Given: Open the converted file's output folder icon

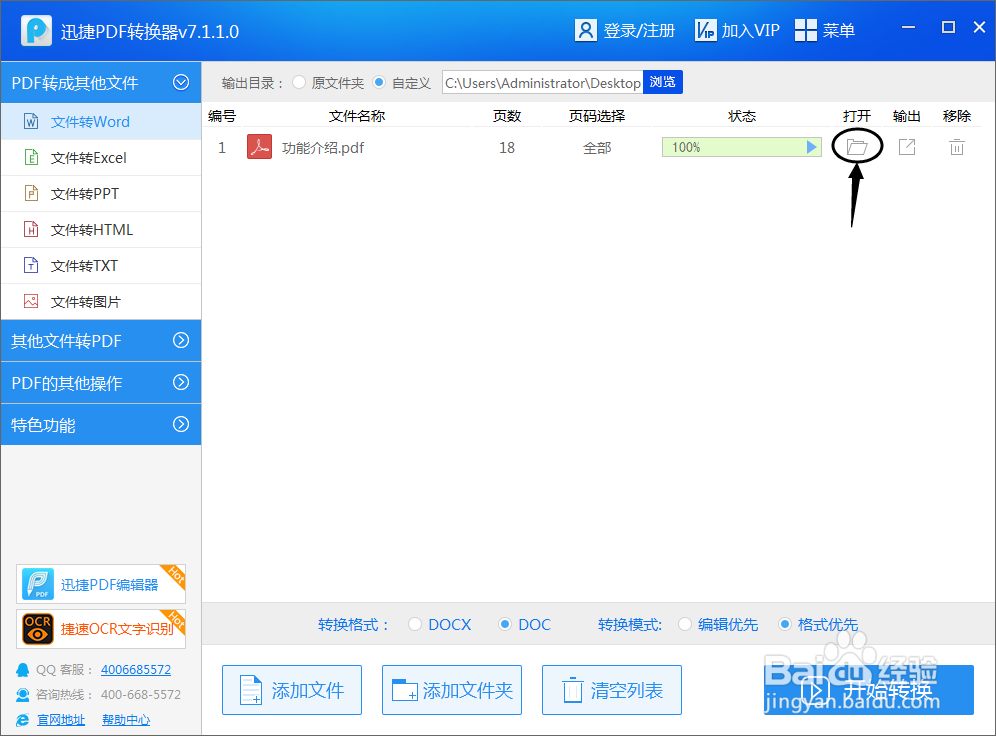Looking at the screenshot, I should pos(857,146).
